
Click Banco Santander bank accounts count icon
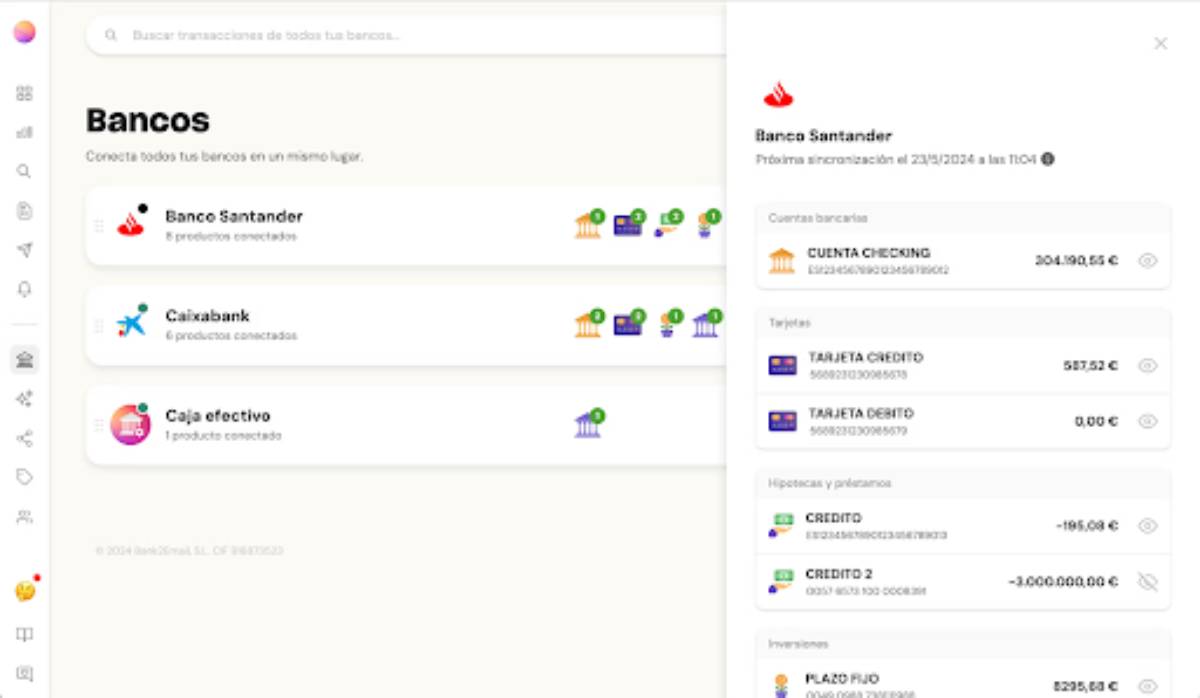coord(588,225)
